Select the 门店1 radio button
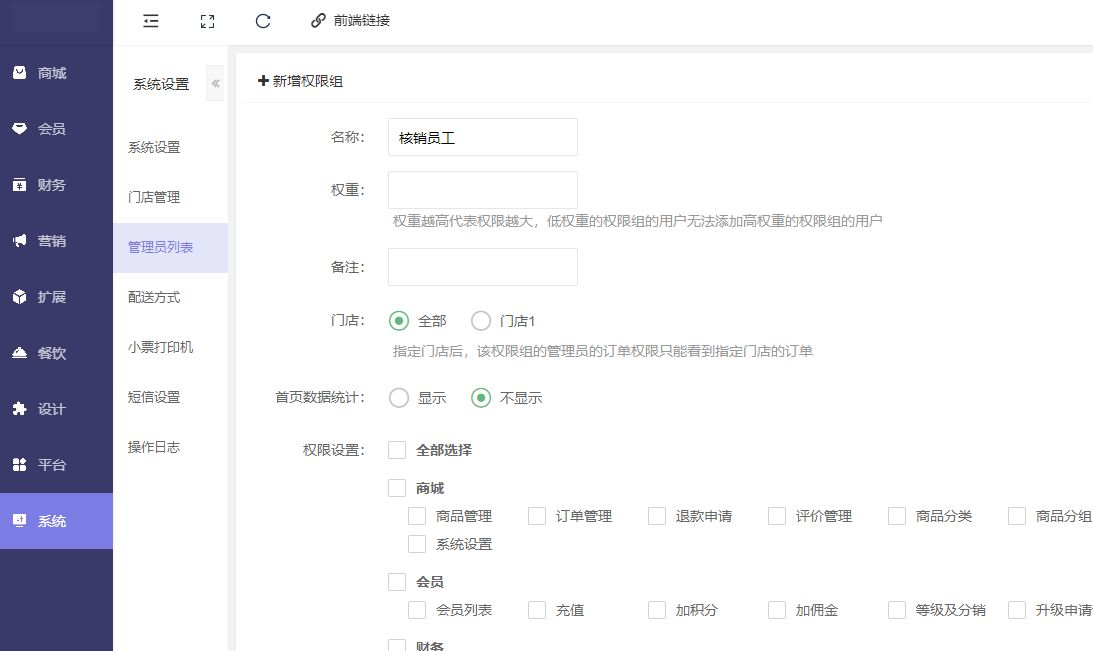The width and height of the screenshot is (1093, 651). [x=481, y=321]
